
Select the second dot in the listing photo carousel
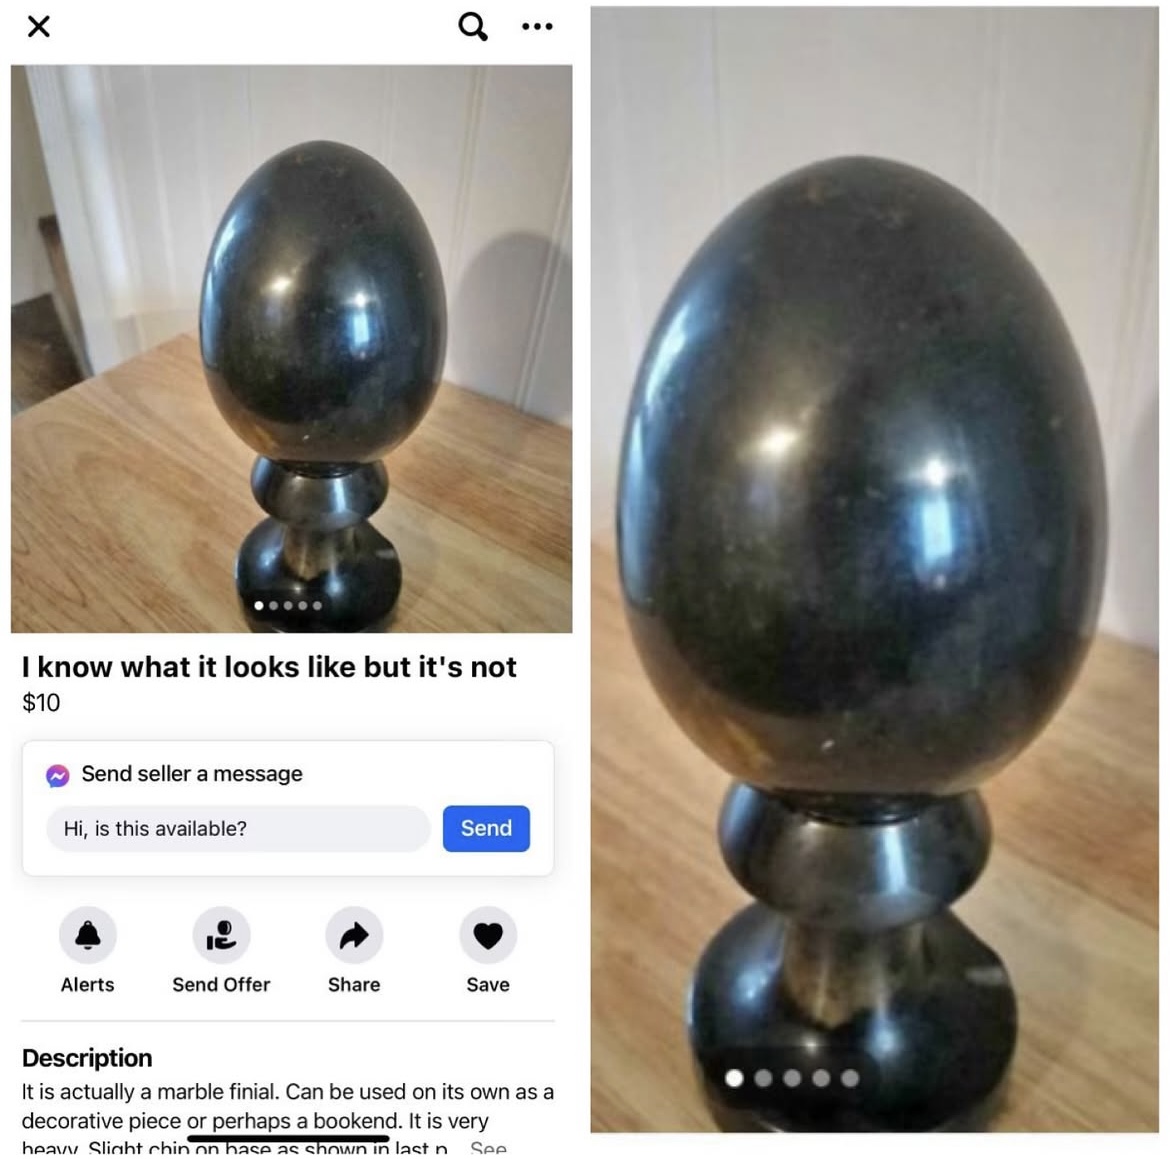tap(274, 605)
